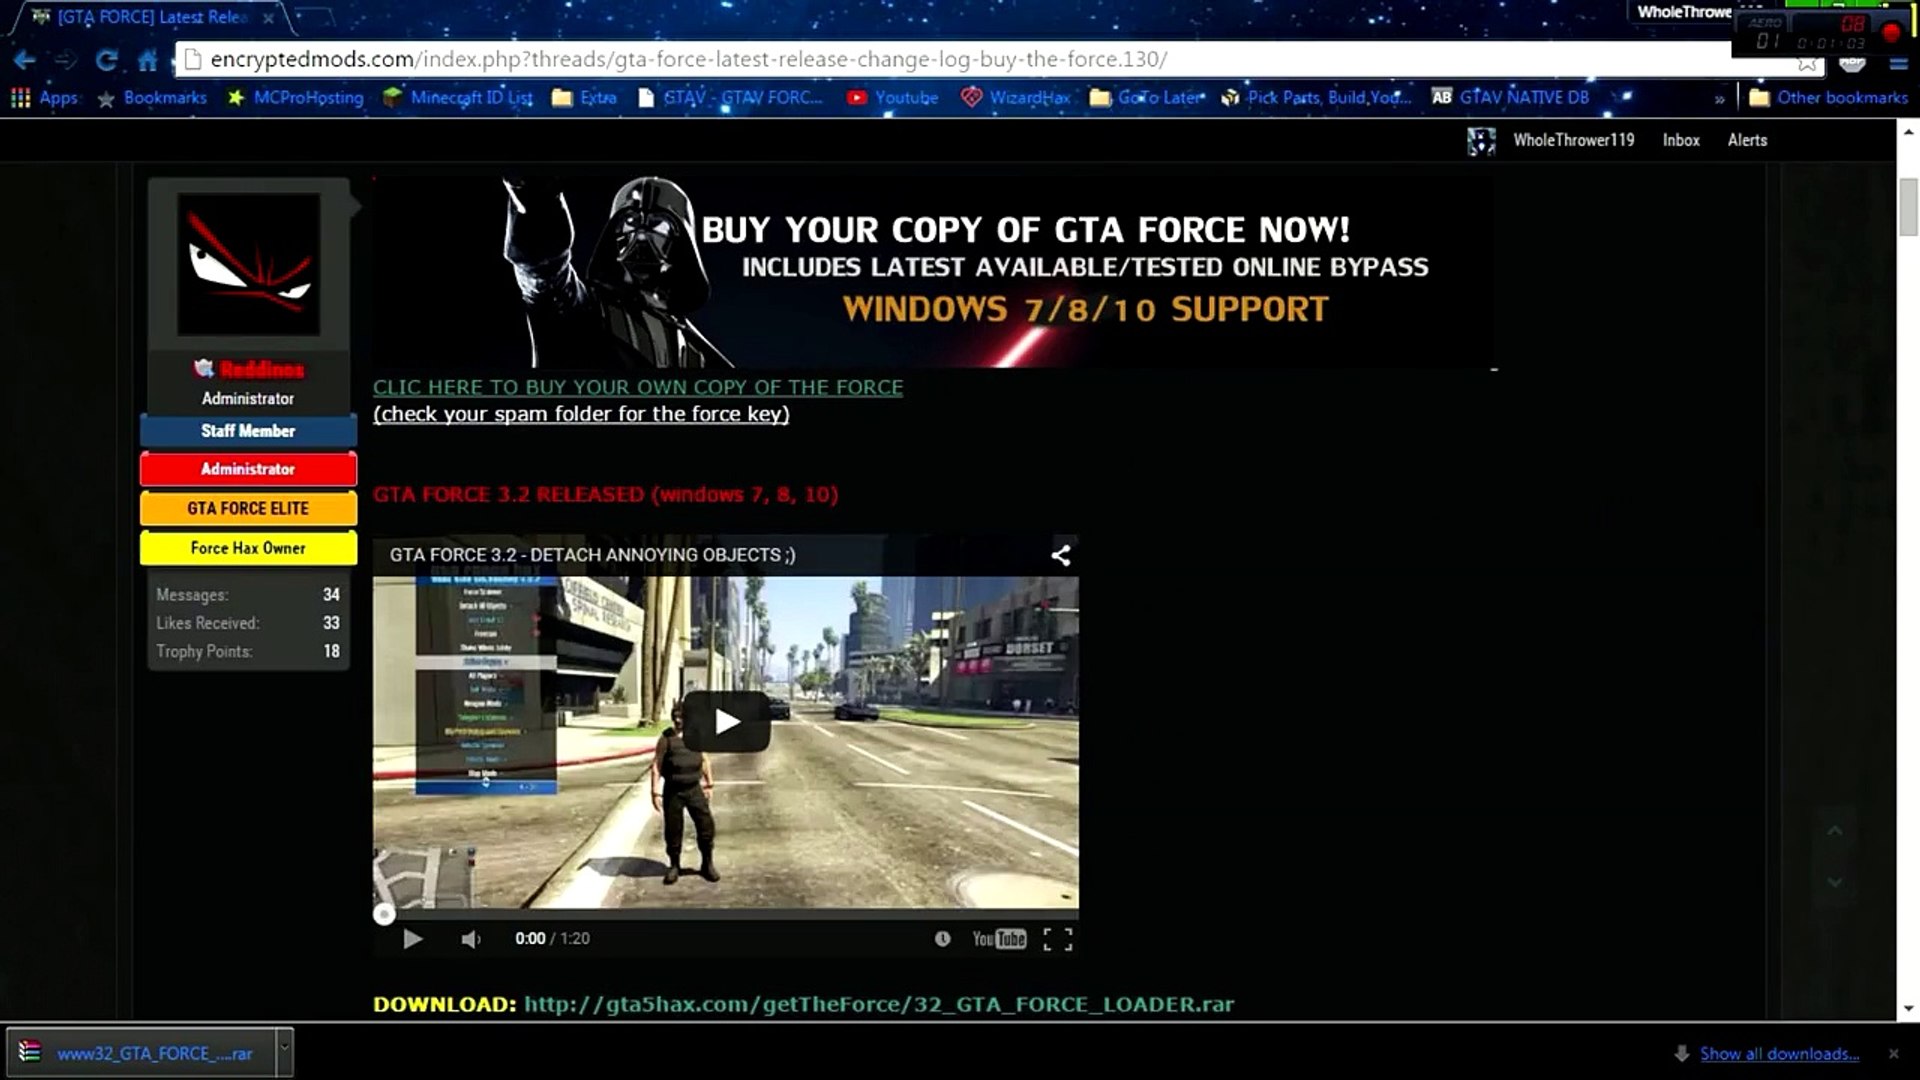Follow the CLIC HERE TO BUY link
Screen dimensions: 1920x1080
(638, 388)
